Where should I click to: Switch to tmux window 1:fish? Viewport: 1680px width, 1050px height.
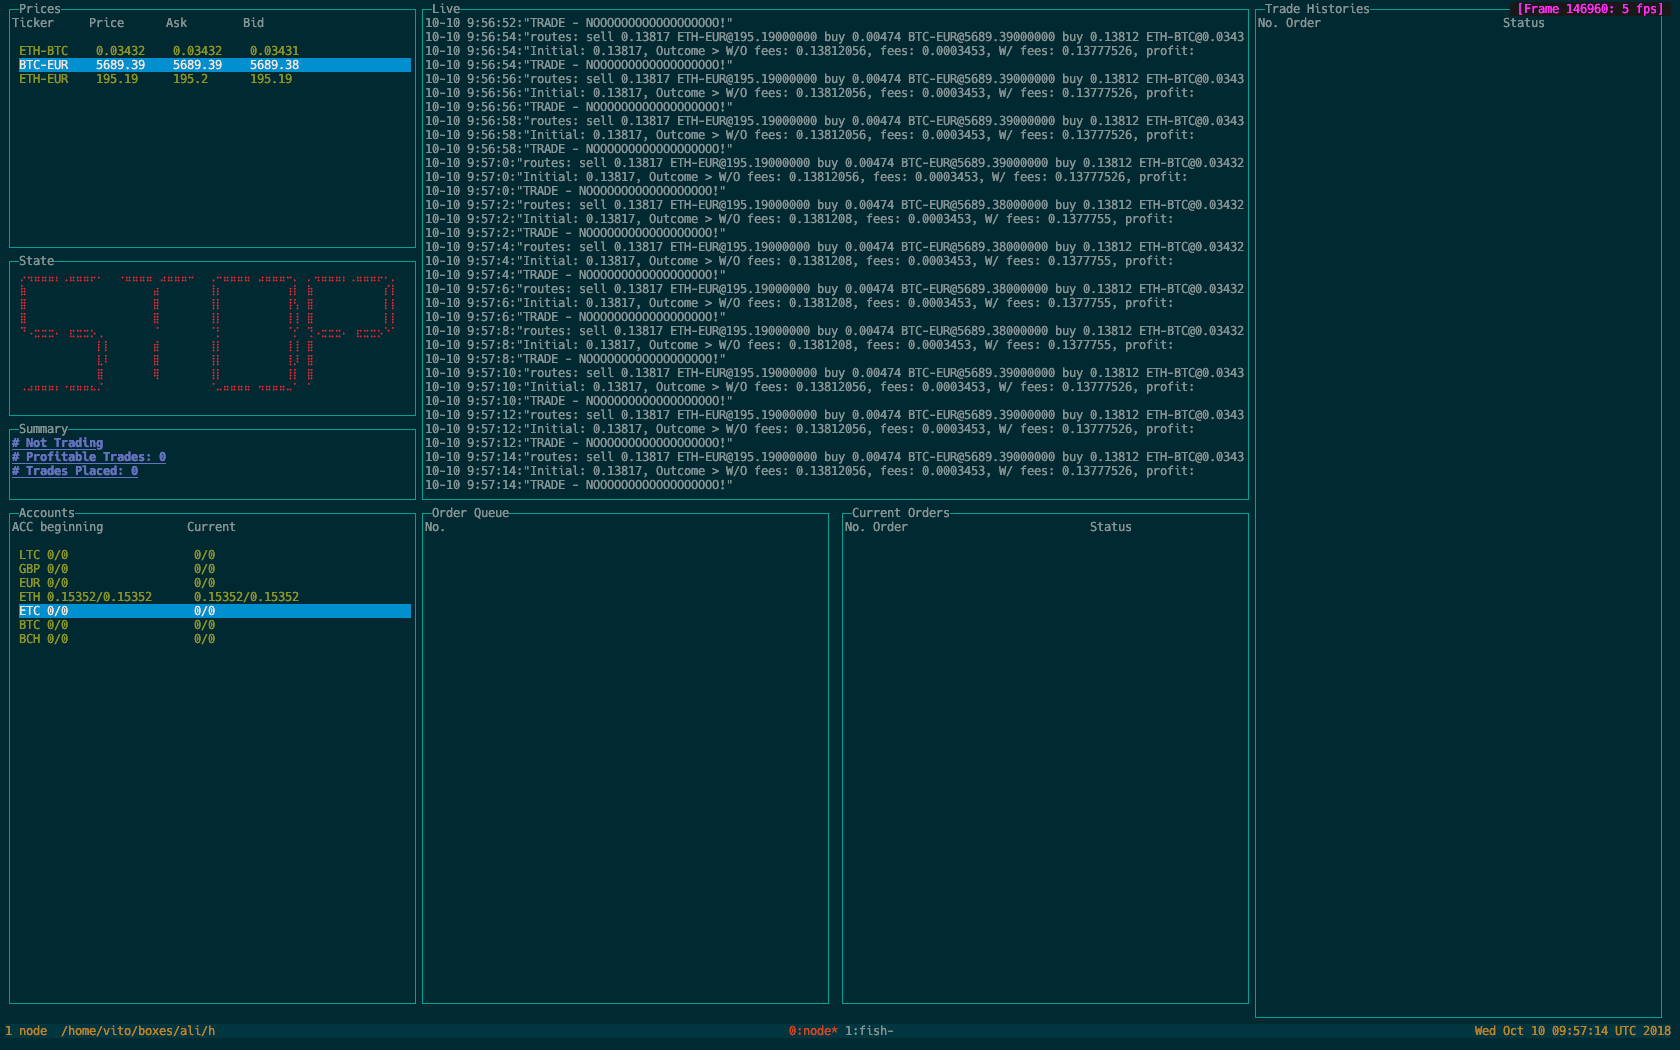[869, 1031]
